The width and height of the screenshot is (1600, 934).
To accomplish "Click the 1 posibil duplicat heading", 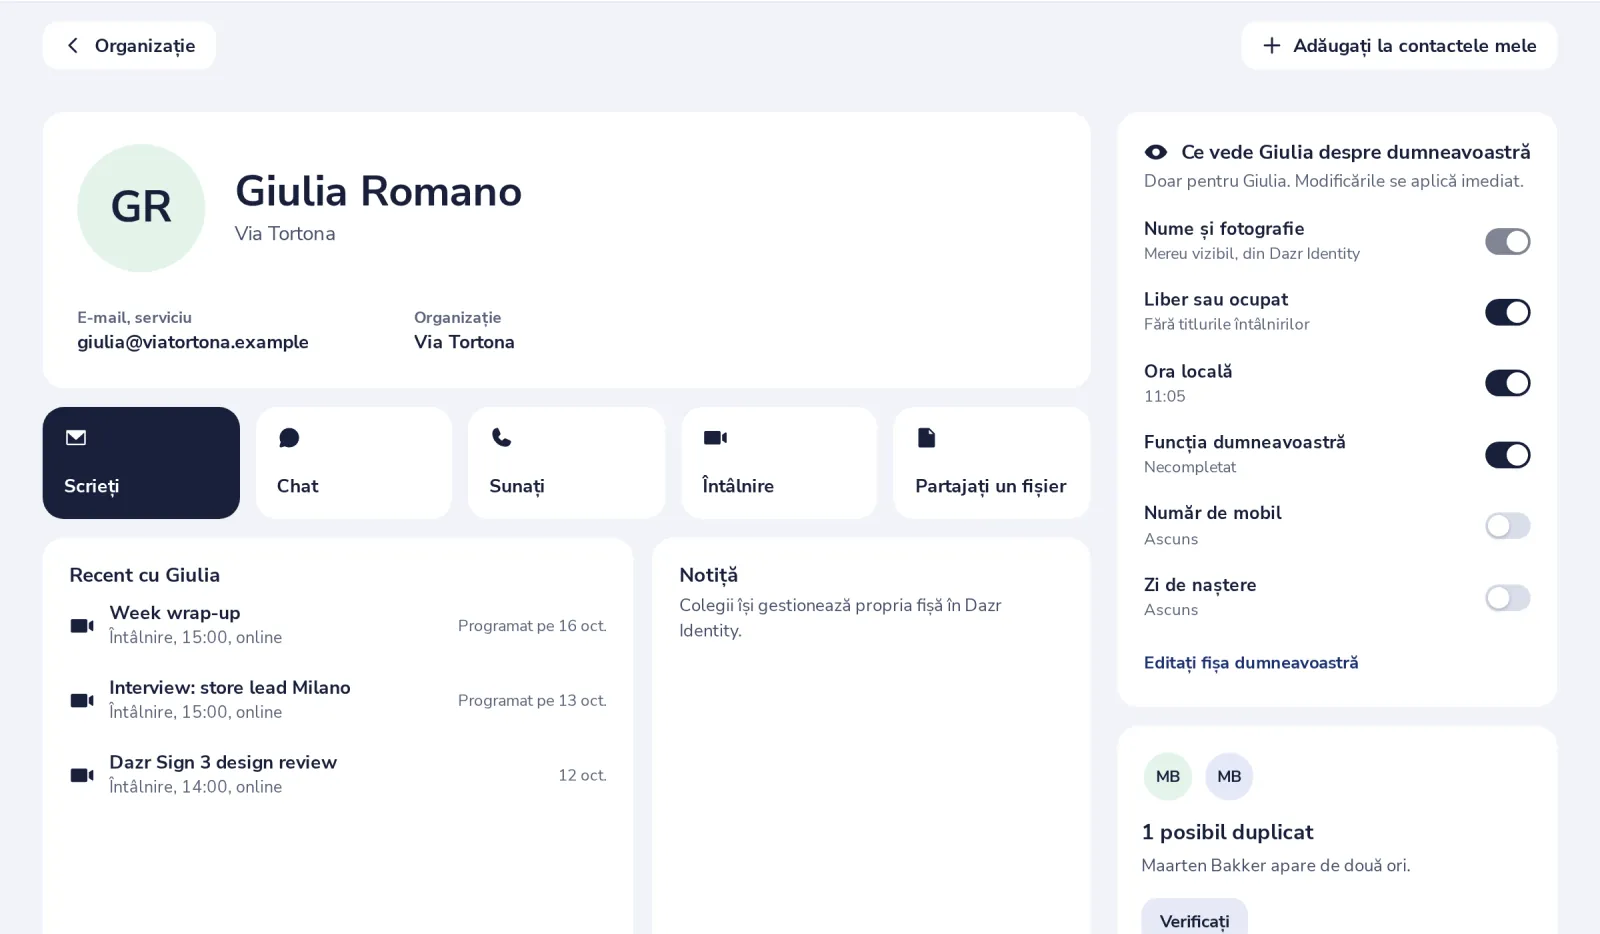I will (x=1227, y=832).
